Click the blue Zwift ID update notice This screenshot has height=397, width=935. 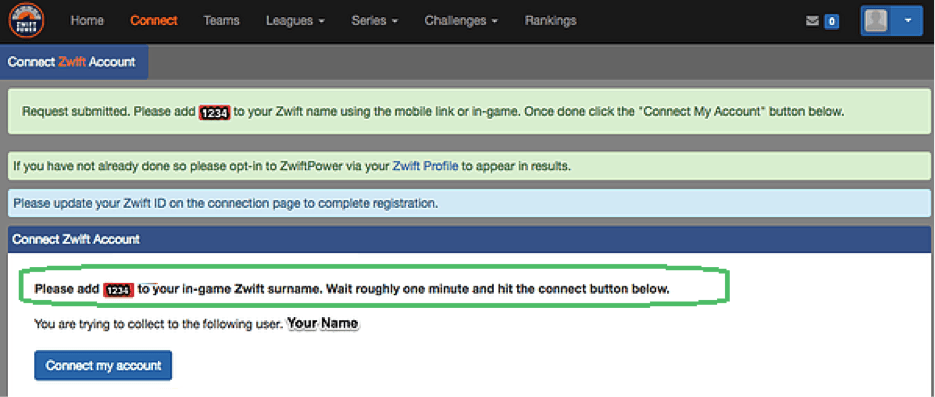pos(469,203)
